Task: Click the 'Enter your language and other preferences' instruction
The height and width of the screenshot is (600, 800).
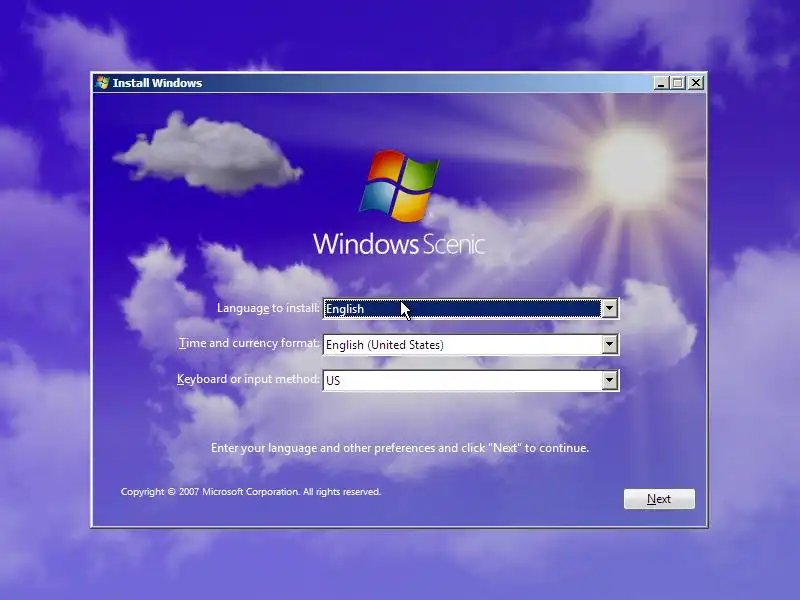Action: (x=400, y=448)
